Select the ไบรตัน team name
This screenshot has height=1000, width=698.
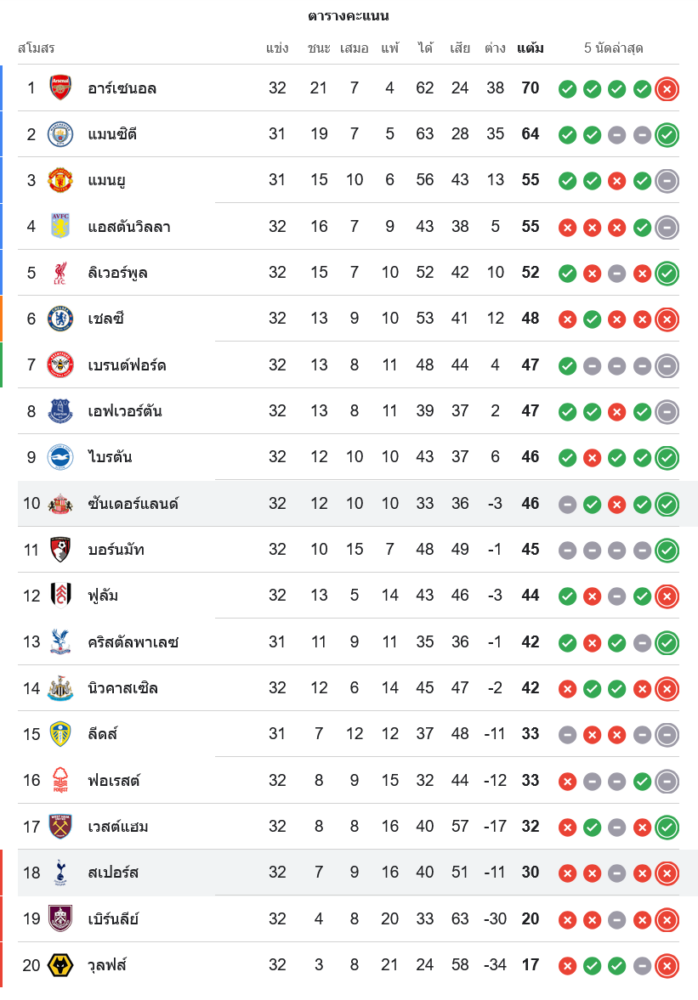(109, 458)
